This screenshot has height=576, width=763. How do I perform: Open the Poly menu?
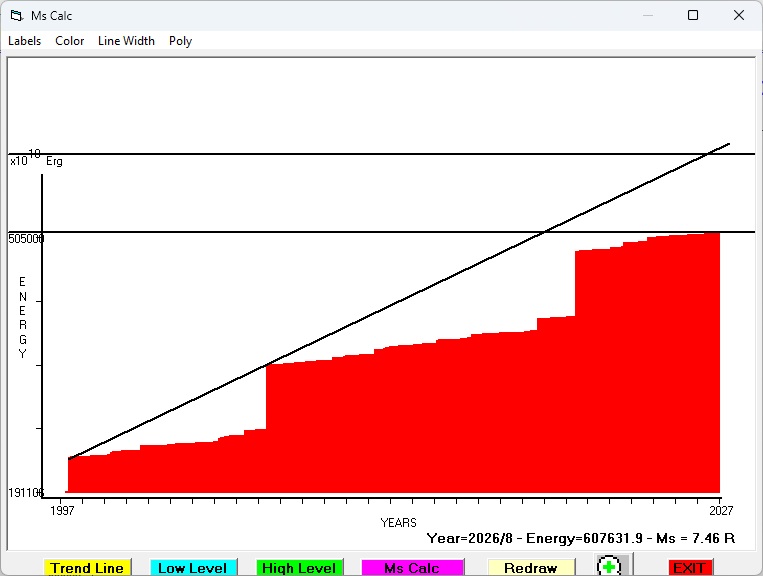click(181, 41)
